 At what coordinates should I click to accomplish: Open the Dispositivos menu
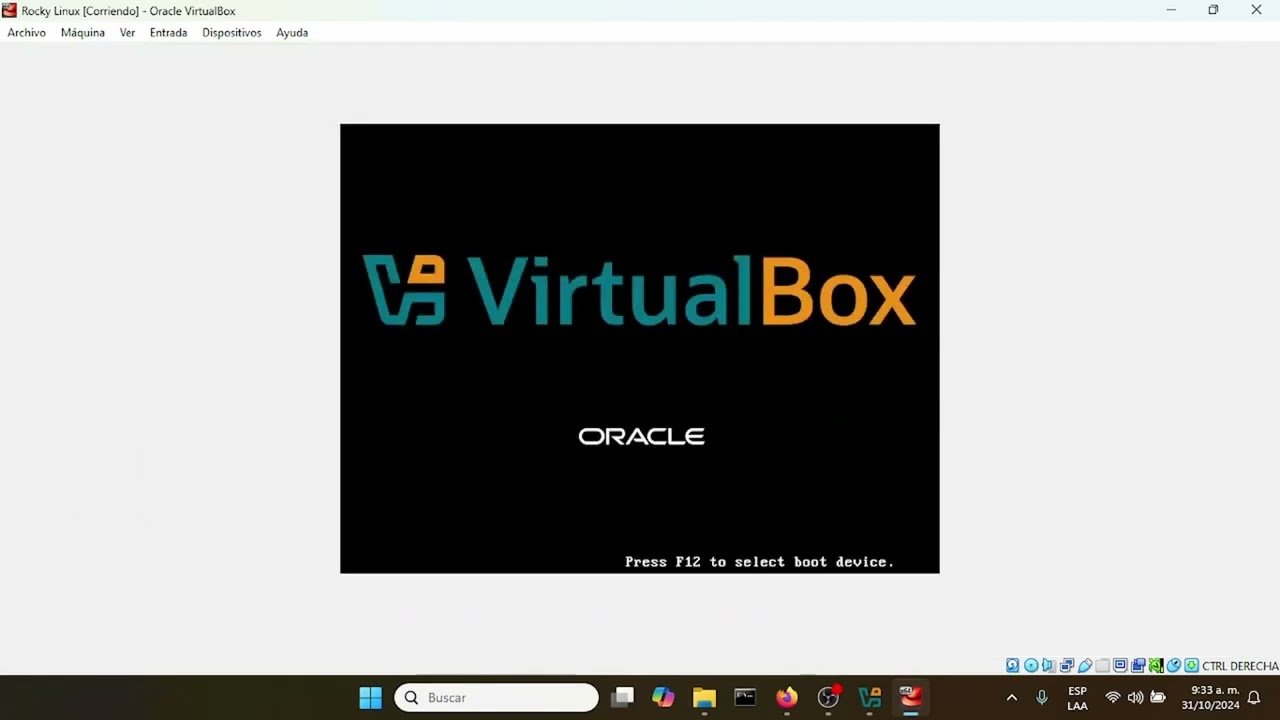click(231, 32)
